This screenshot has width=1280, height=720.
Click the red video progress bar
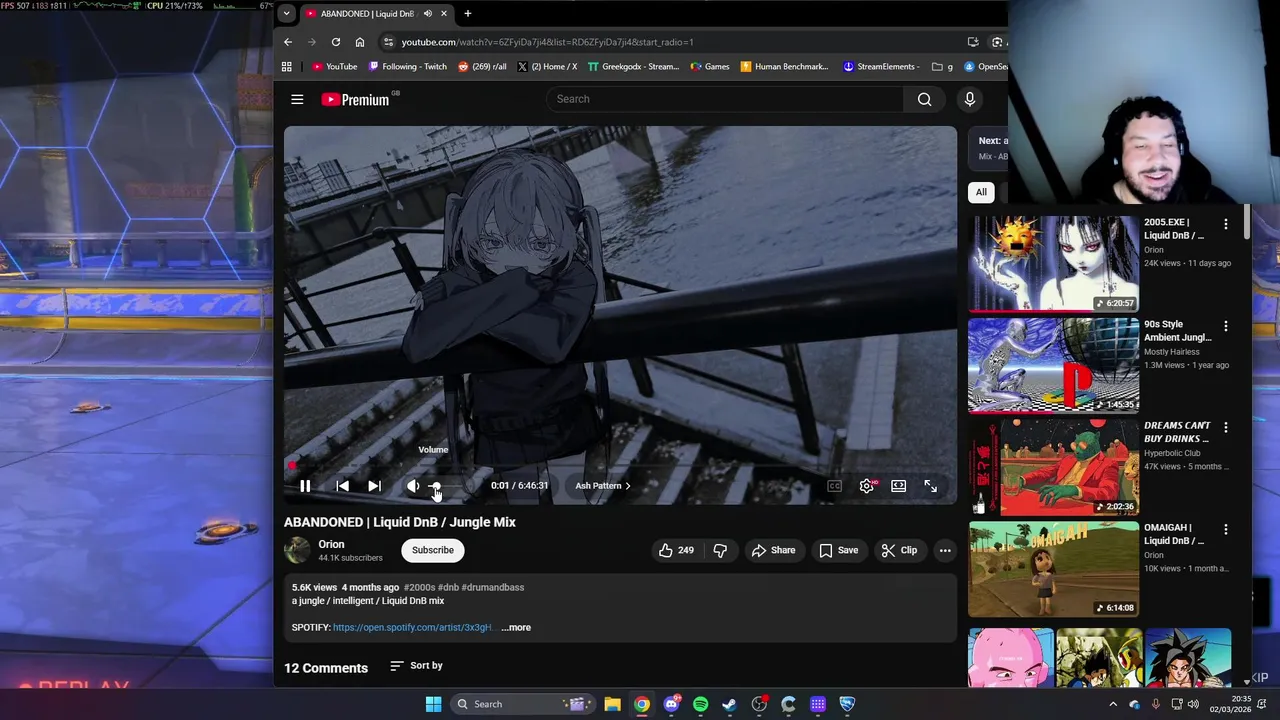[x=620, y=466]
